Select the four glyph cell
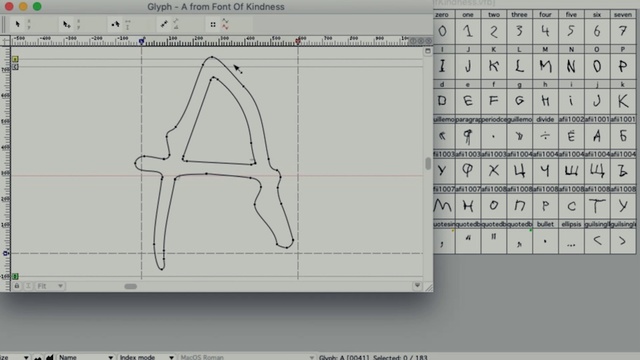 (x=545, y=31)
